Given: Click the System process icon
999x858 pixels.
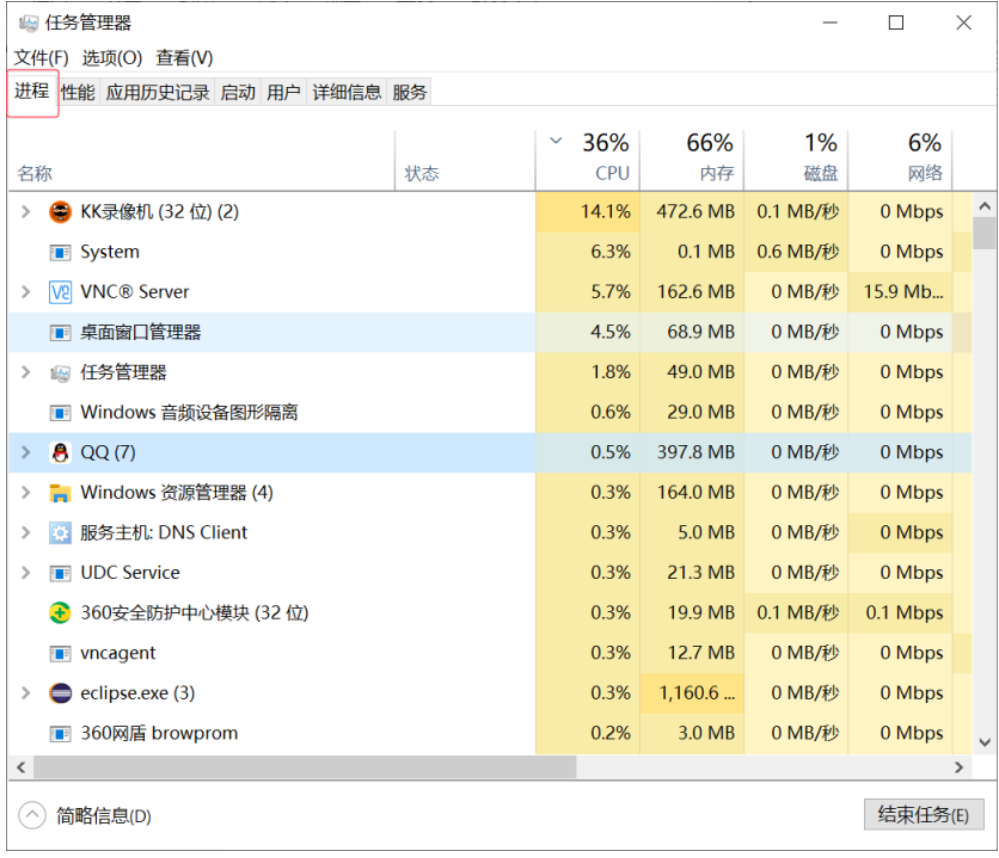Looking at the screenshot, I should [x=60, y=253].
